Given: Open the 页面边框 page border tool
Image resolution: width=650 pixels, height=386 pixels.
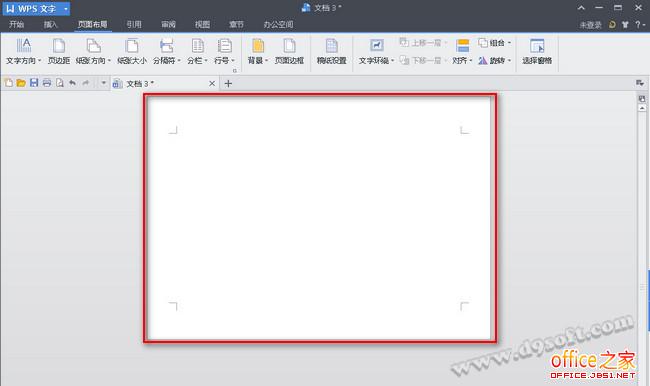Looking at the screenshot, I should [x=289, y=51].
